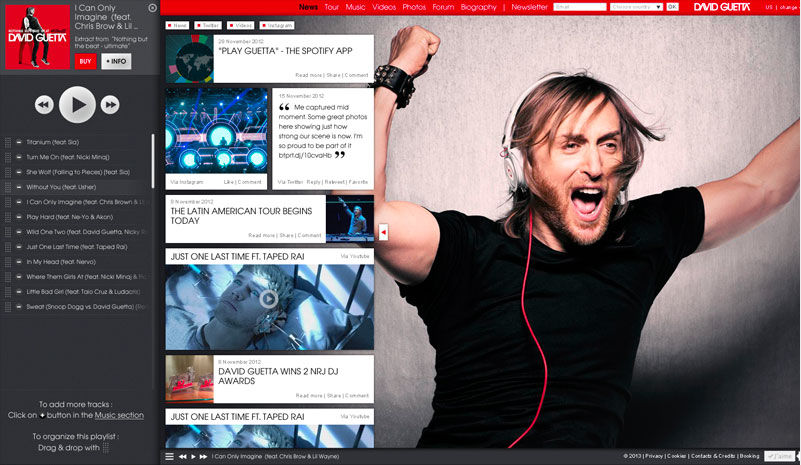Remove Play Hard with its minus icon
Viewport: 801px width, 465px height.
click(x=19, y=217)
